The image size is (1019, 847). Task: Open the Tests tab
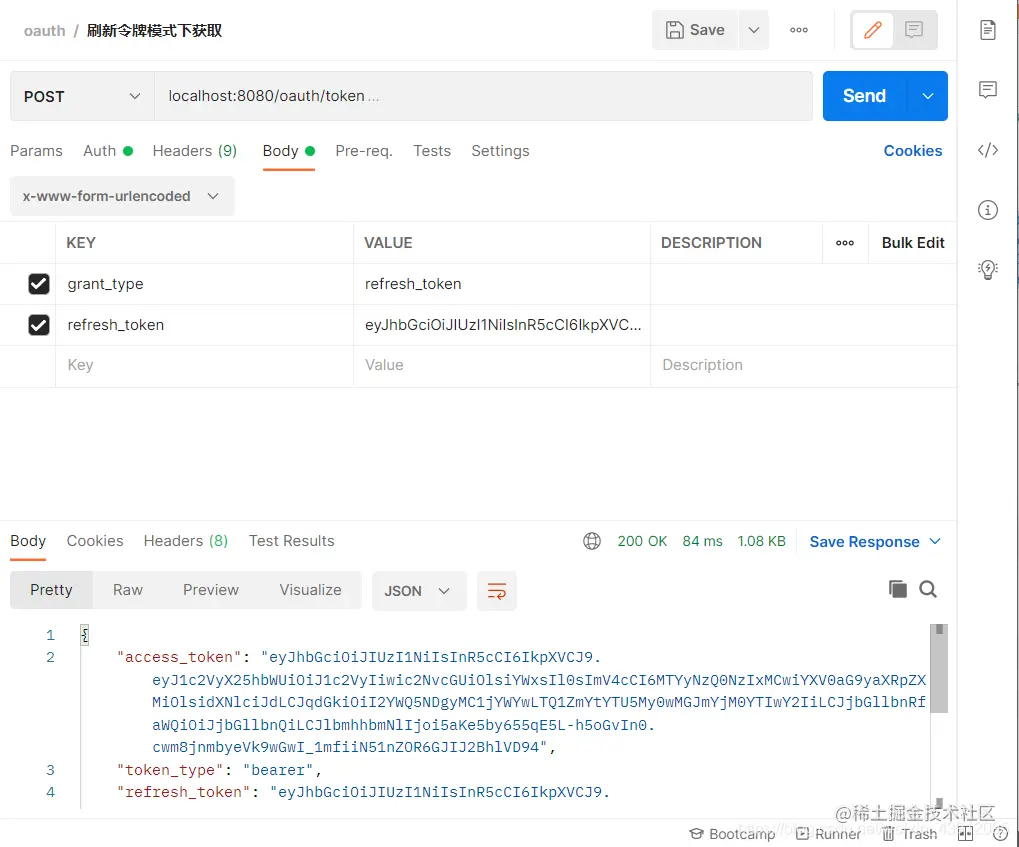coord(432,151)
